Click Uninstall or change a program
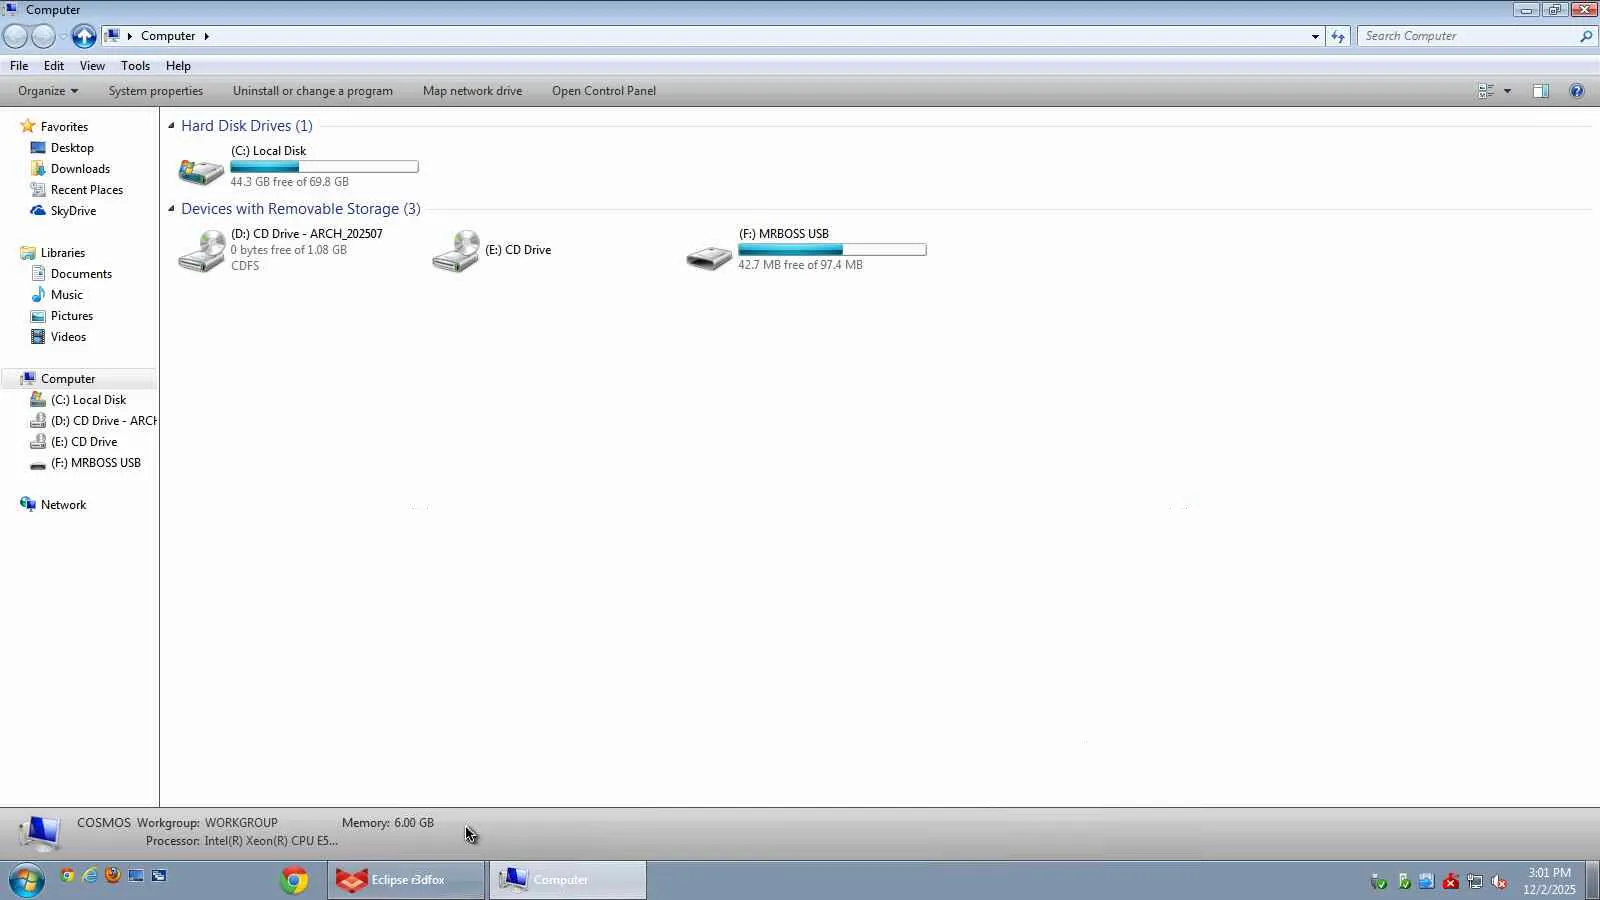1600x900 pixels. point(313,91)
